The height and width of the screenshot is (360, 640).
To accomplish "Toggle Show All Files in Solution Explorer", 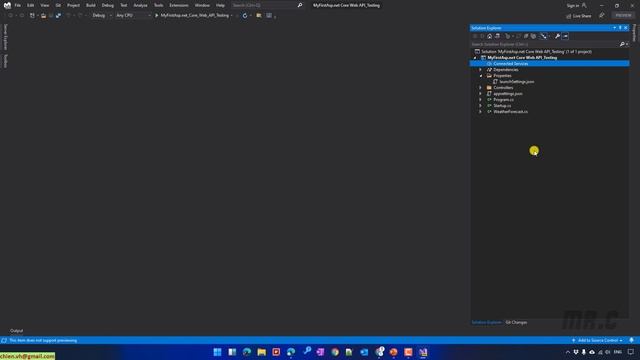I will [533, 36].
